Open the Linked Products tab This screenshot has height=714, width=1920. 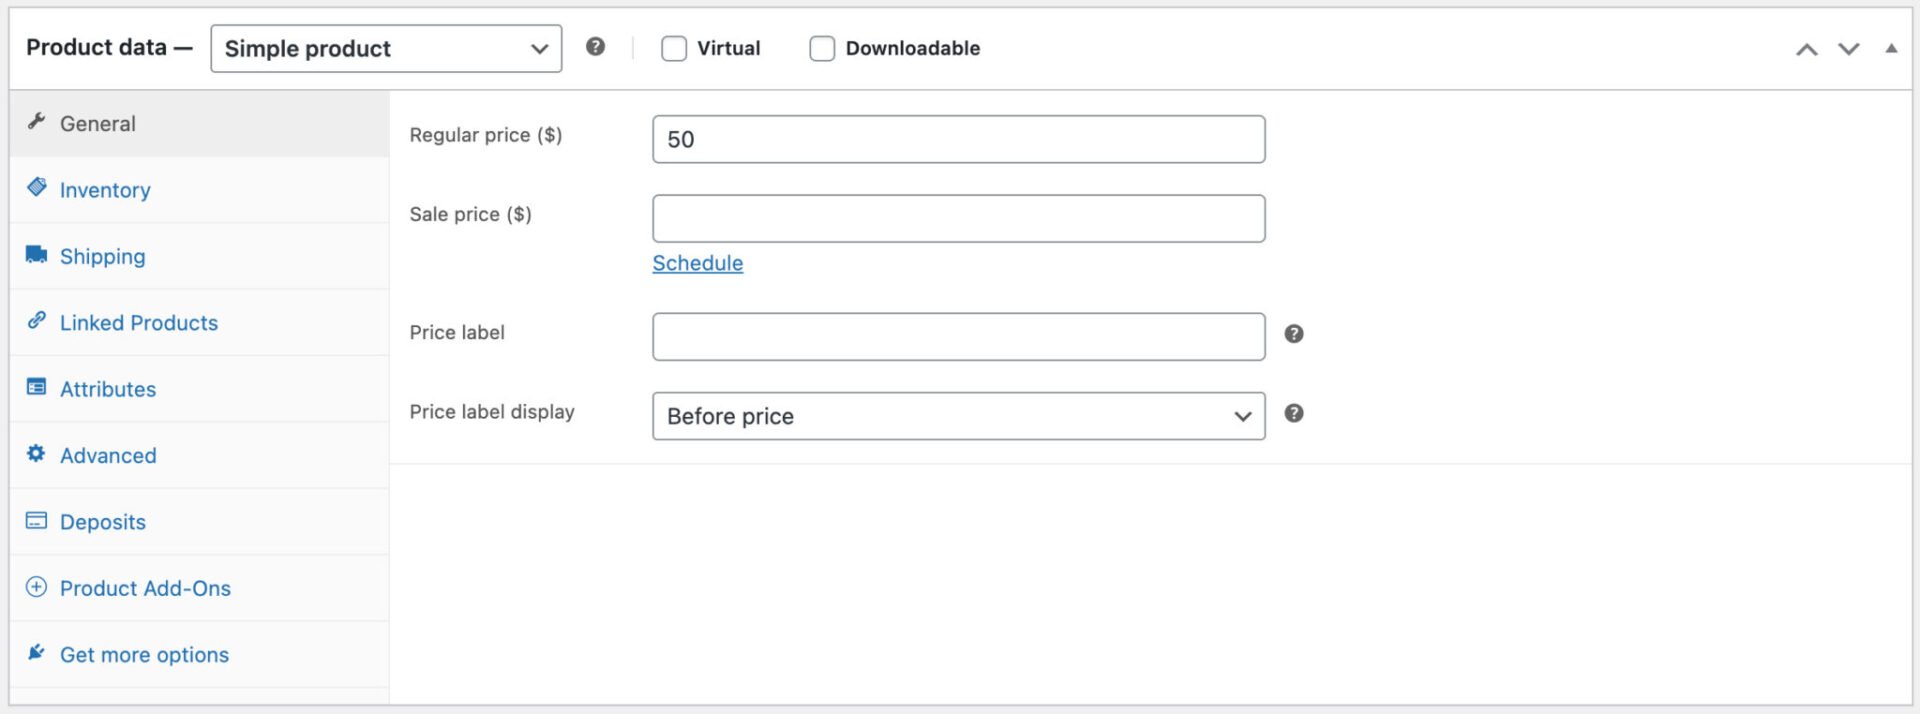[x=199, y=323]
